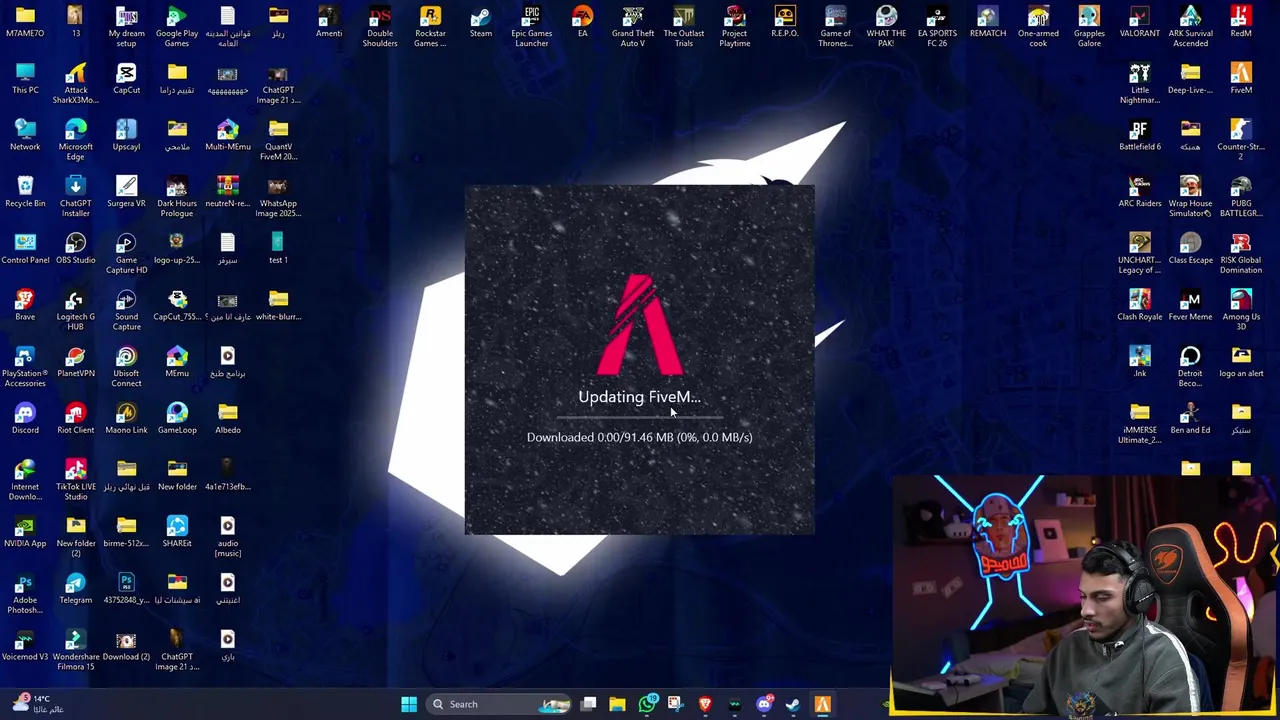Open File Explorer from the taskbar

618,704
